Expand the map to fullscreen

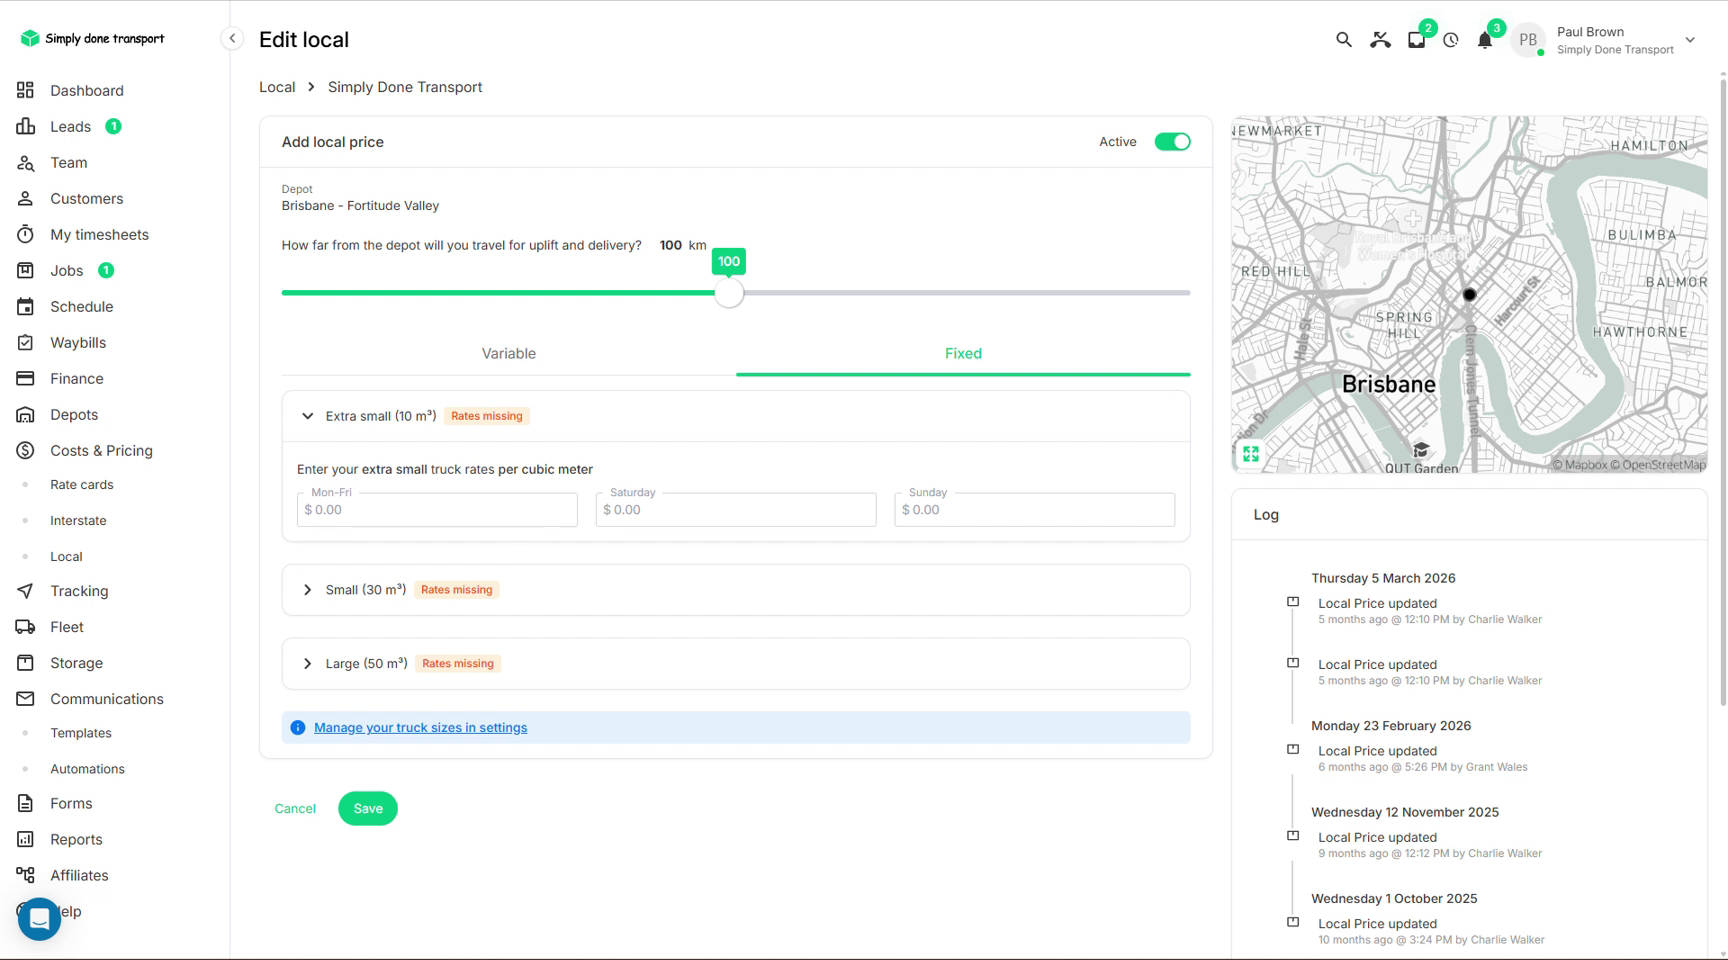[x=1251, y=454]
